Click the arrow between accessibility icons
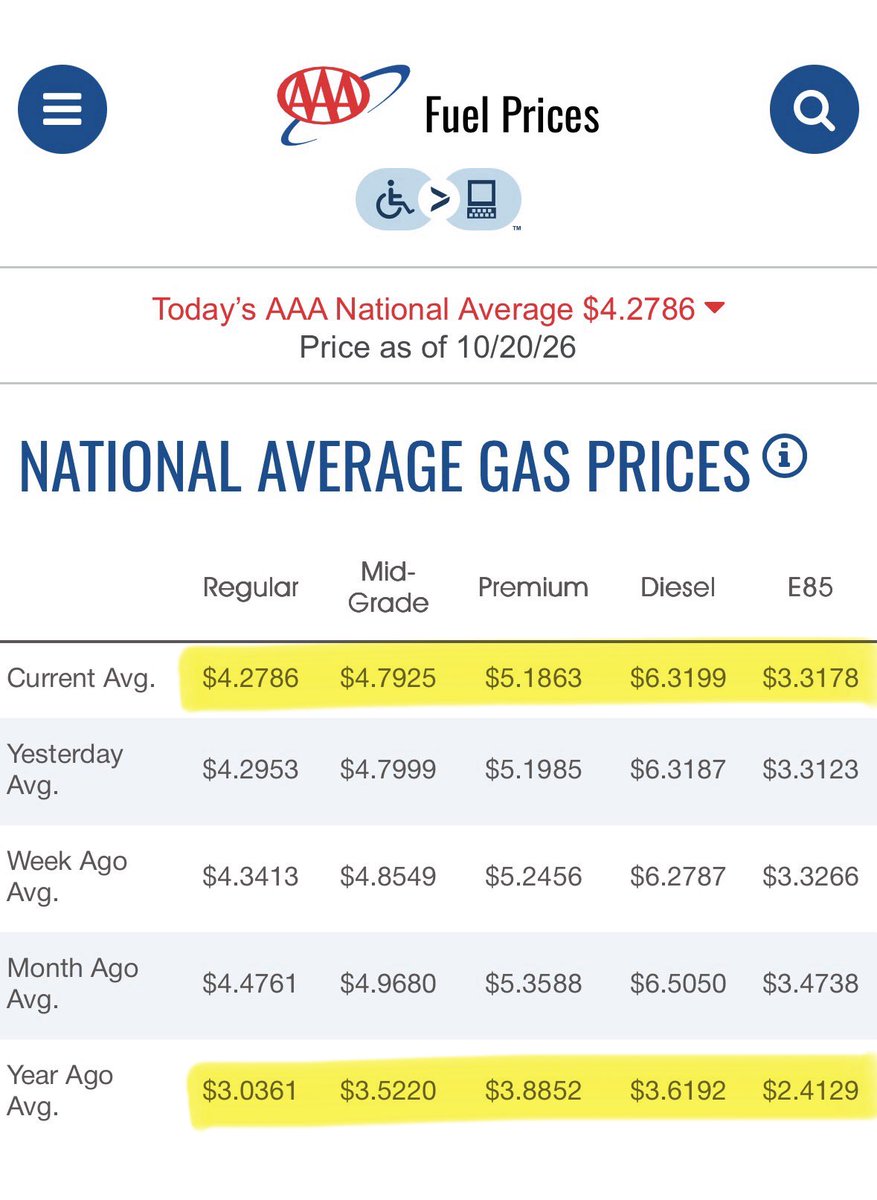Image resolution: width=877 pixels, height=1200 pixels. (439, 199)
